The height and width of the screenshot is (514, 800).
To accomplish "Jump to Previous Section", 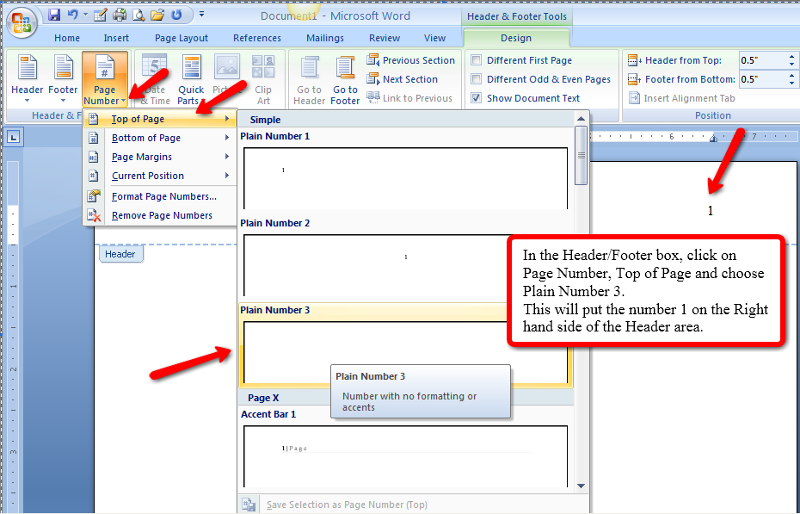I will (411, 60).
